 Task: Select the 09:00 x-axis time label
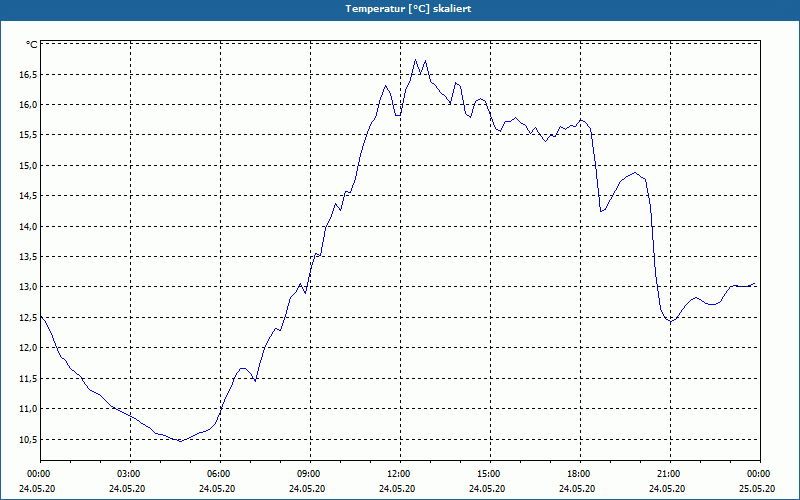coord(310,474)
